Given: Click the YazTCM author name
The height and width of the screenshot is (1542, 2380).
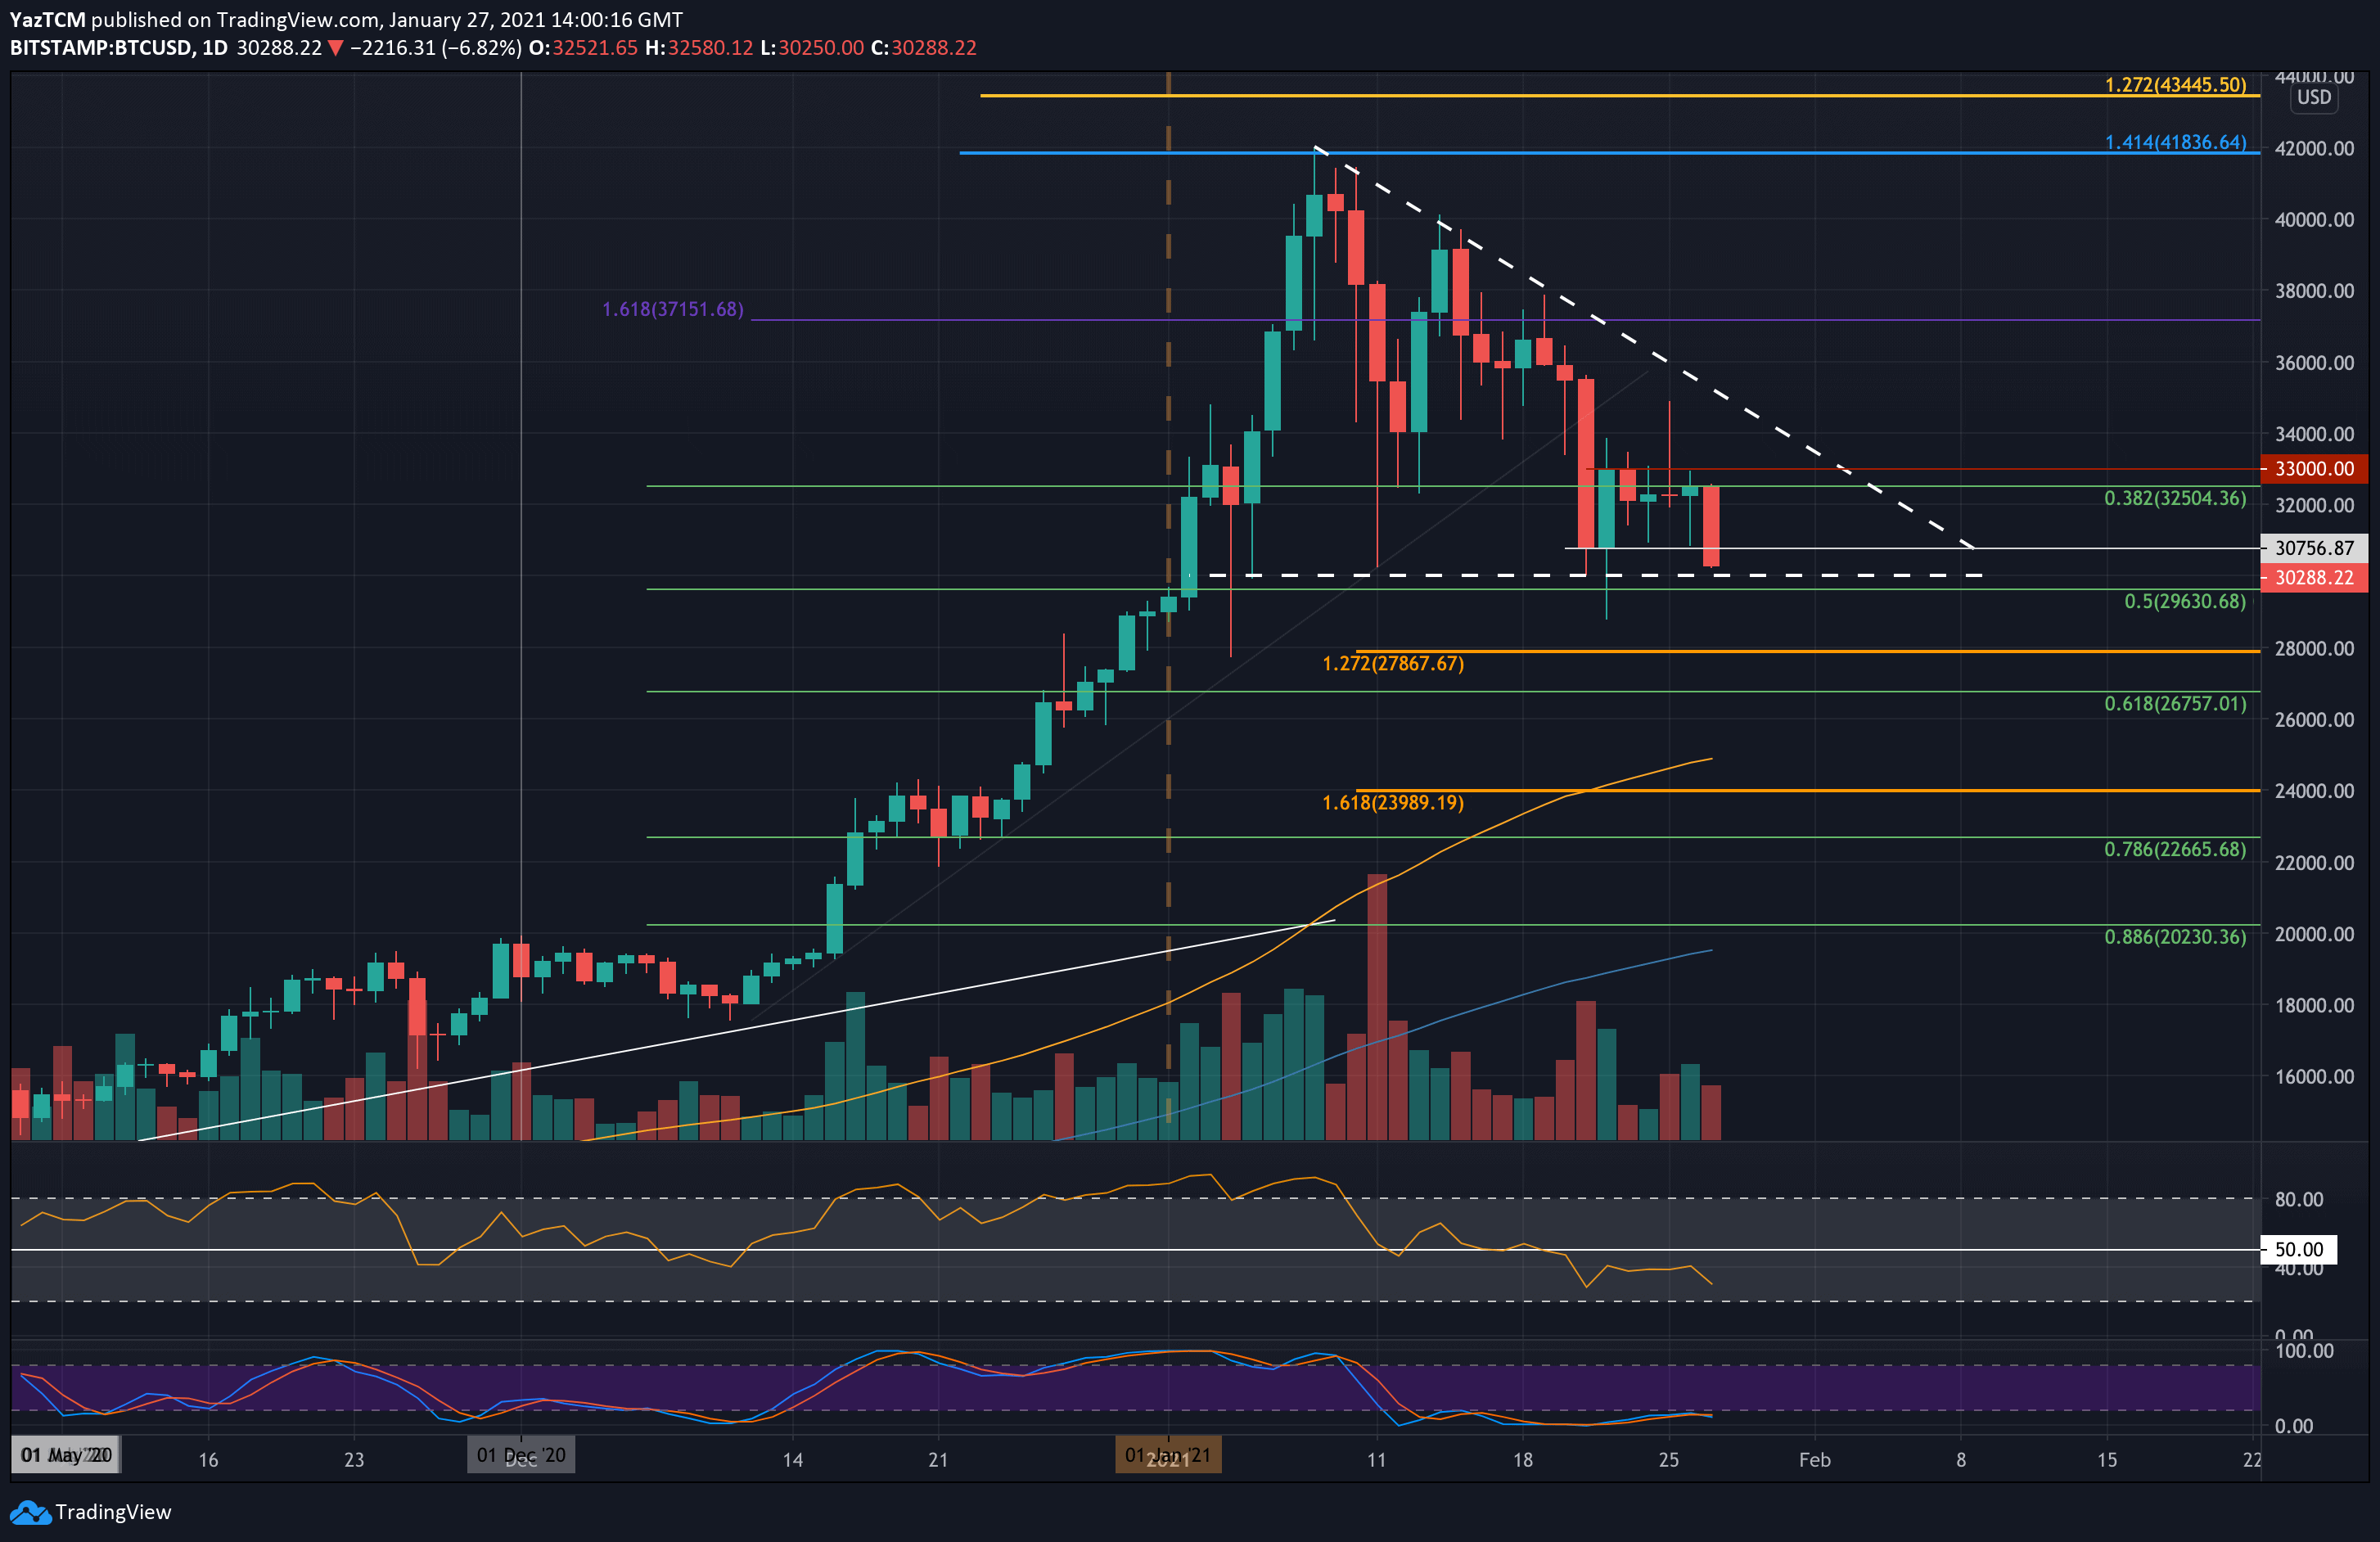Looking at the screenshot, I should click(x=47, y=20).
